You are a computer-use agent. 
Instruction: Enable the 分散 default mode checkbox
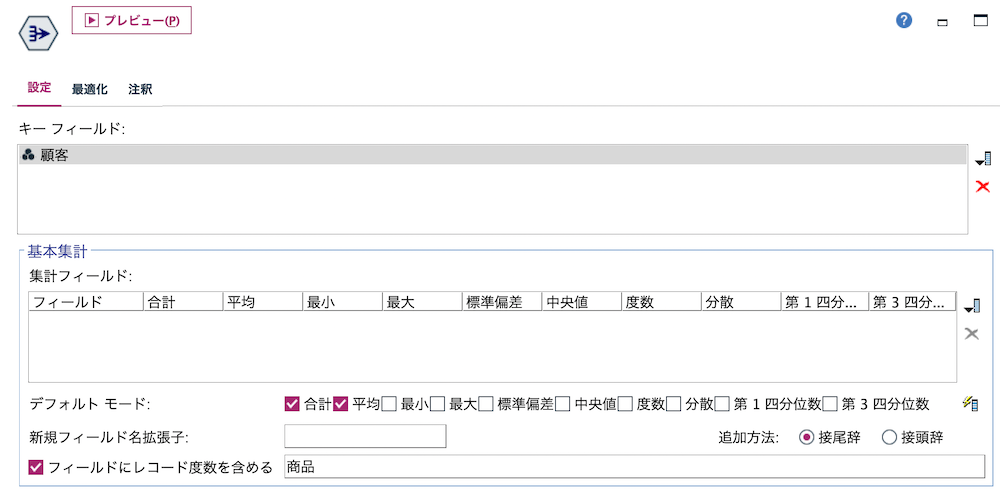[673, 404]
